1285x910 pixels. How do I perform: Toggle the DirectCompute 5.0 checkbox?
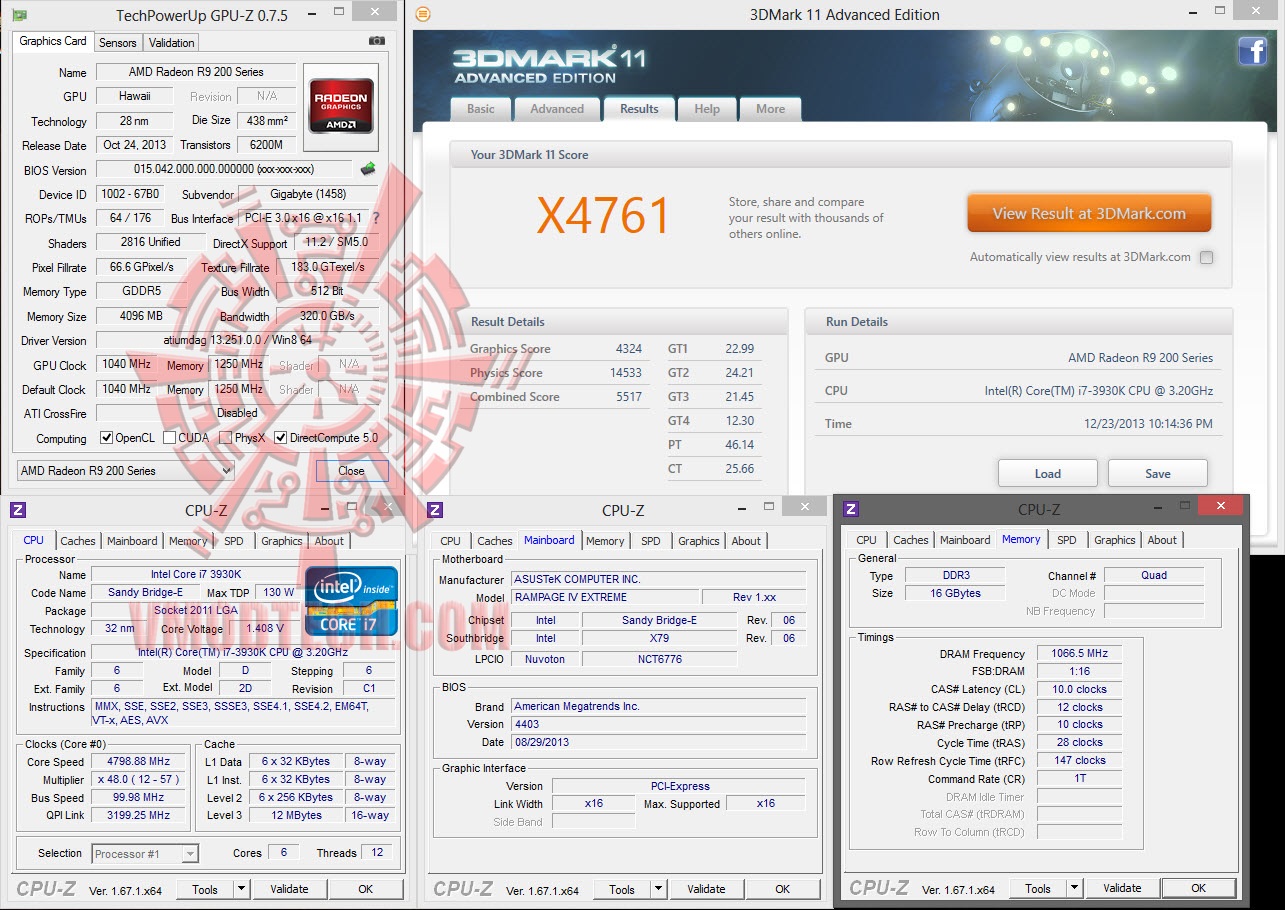pos(281,438)
